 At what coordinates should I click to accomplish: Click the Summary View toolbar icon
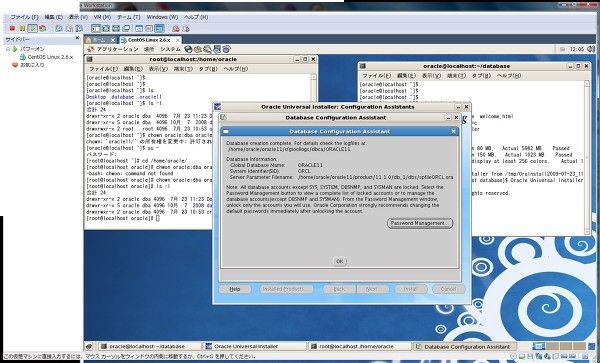(139, 28)
